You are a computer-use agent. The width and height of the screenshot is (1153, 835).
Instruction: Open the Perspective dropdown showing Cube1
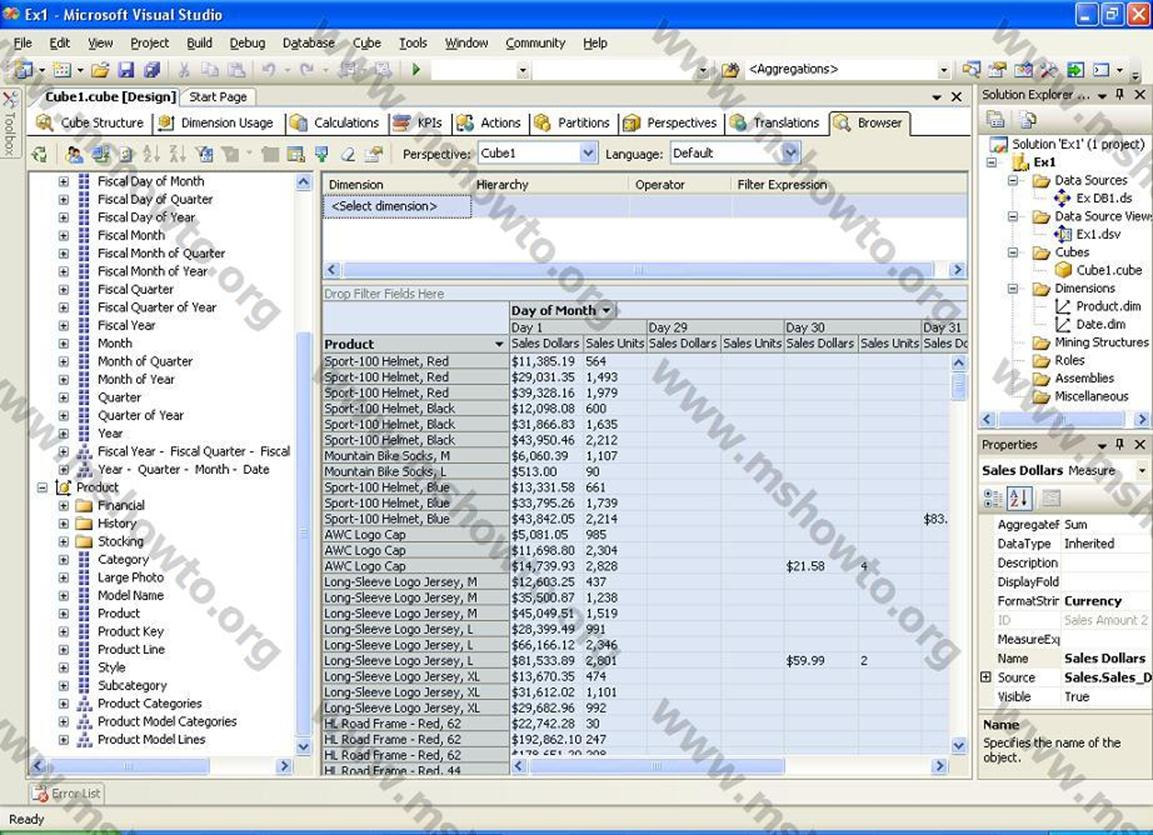(588, 153)
